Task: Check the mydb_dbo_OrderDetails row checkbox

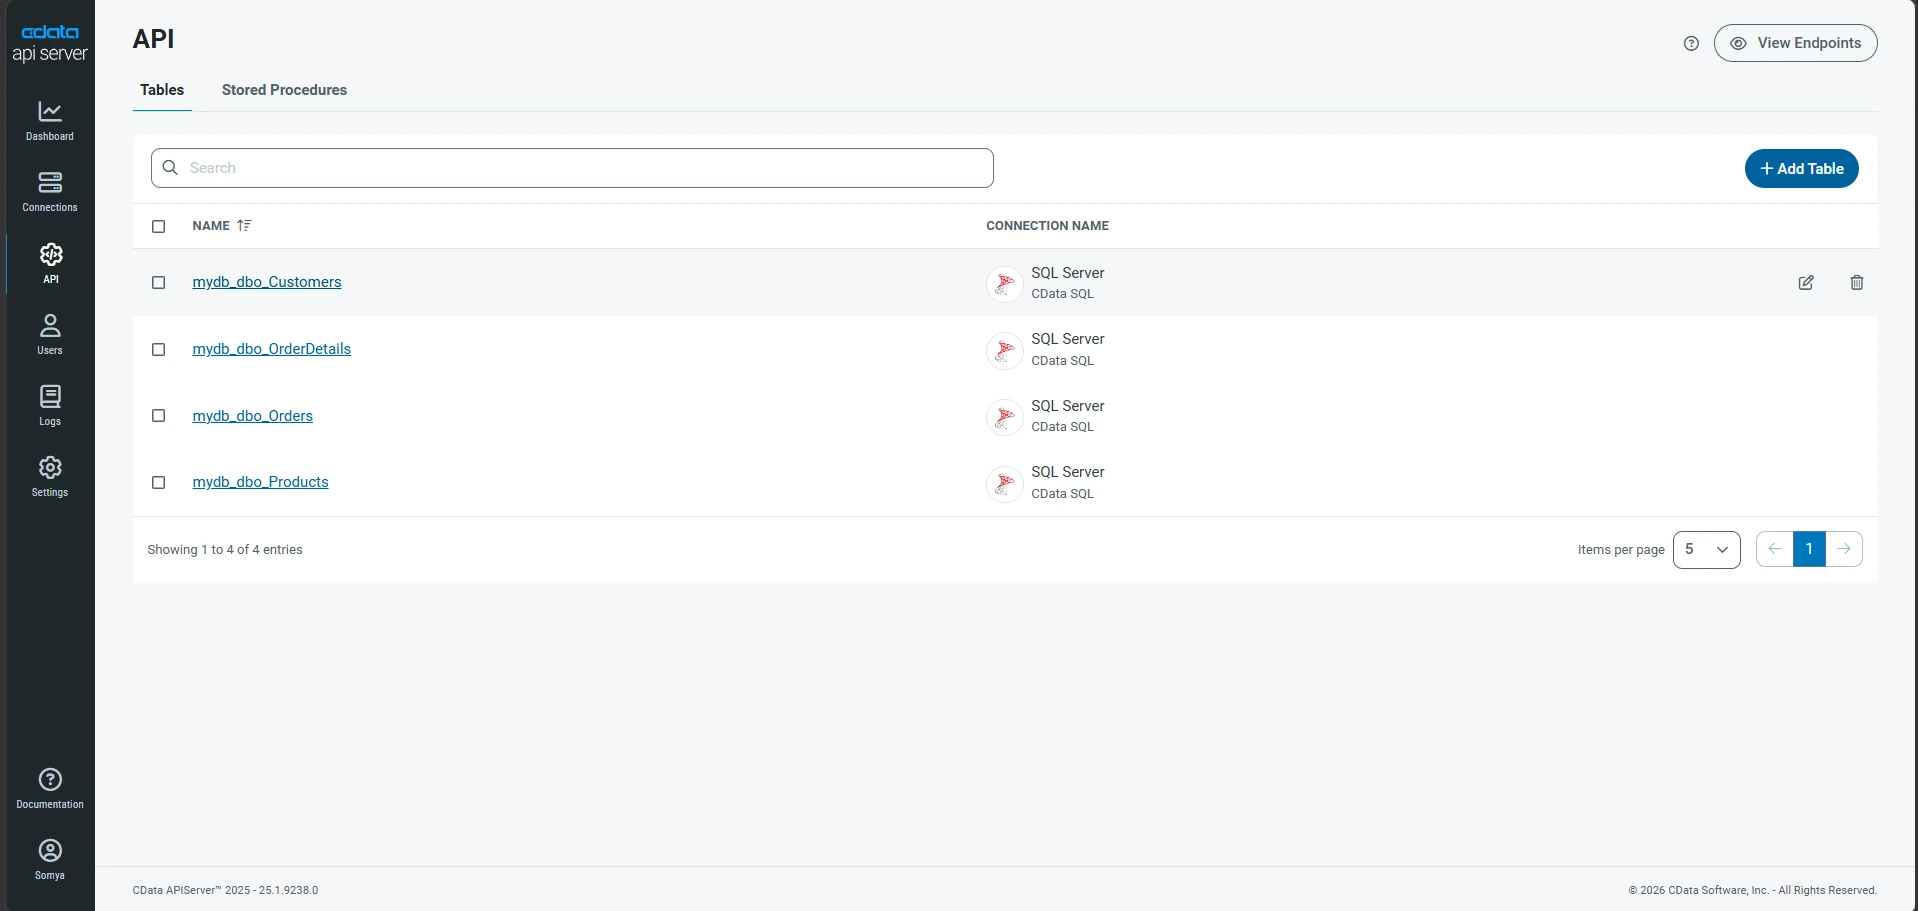Action: pyautogui.click(x=158, y=349)
